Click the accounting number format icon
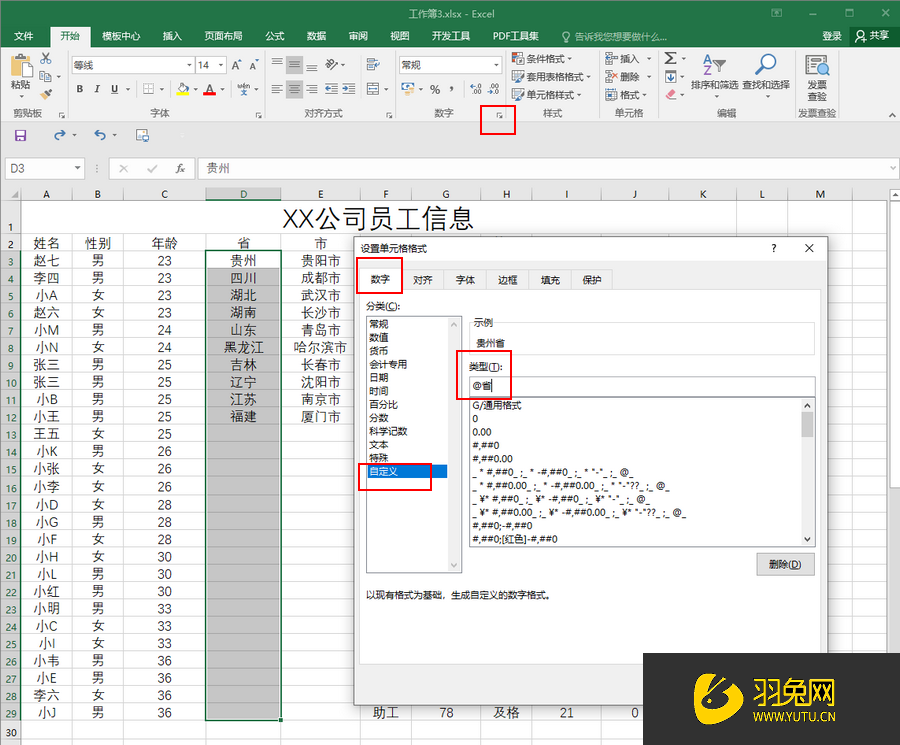This screenshot has height=745, width=900. (408, 89)
